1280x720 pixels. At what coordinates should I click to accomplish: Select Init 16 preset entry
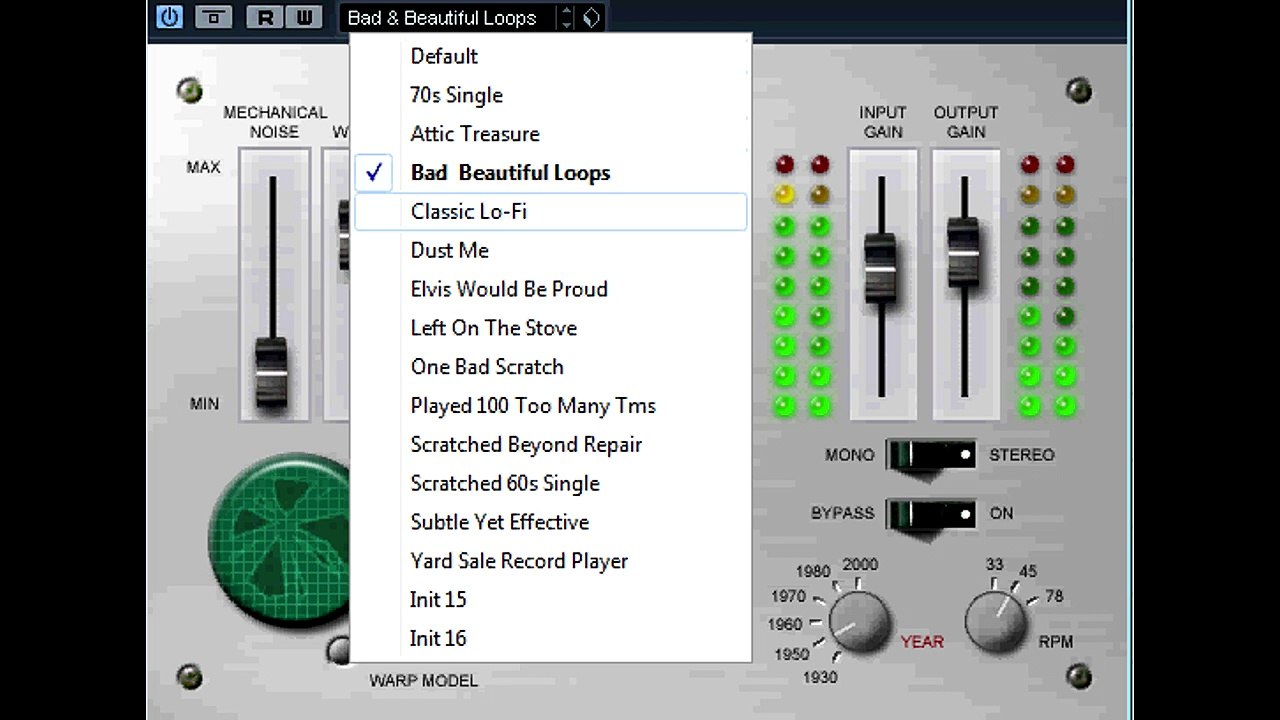point(550,638)
